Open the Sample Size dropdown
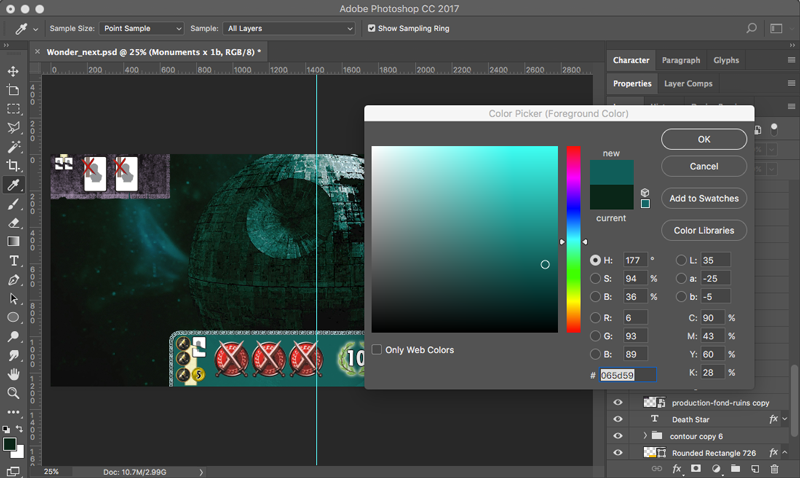This screenshot has width=800, height=478. [141, 29]
